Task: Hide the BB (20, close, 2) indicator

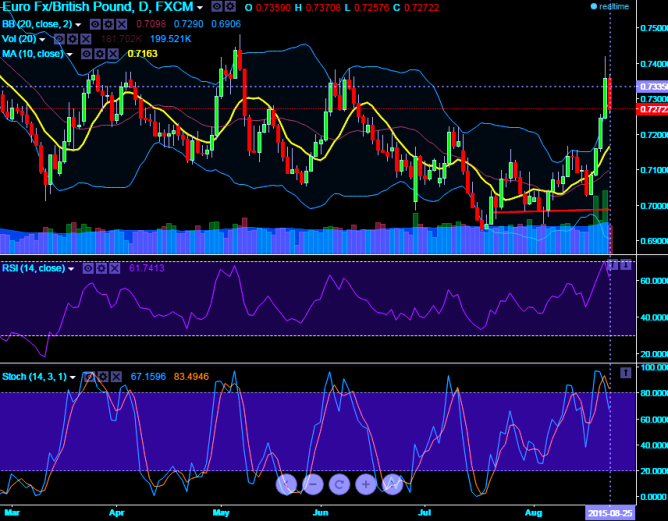Action: 95,24
